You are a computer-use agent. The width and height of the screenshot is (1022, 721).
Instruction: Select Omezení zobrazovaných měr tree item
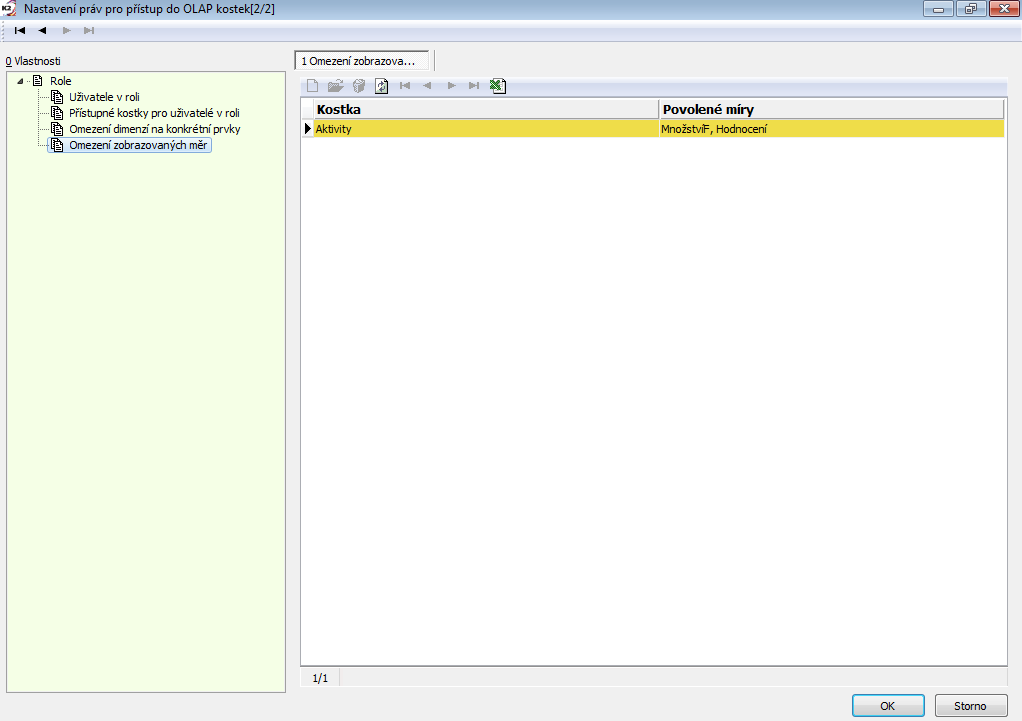(138, 145)
